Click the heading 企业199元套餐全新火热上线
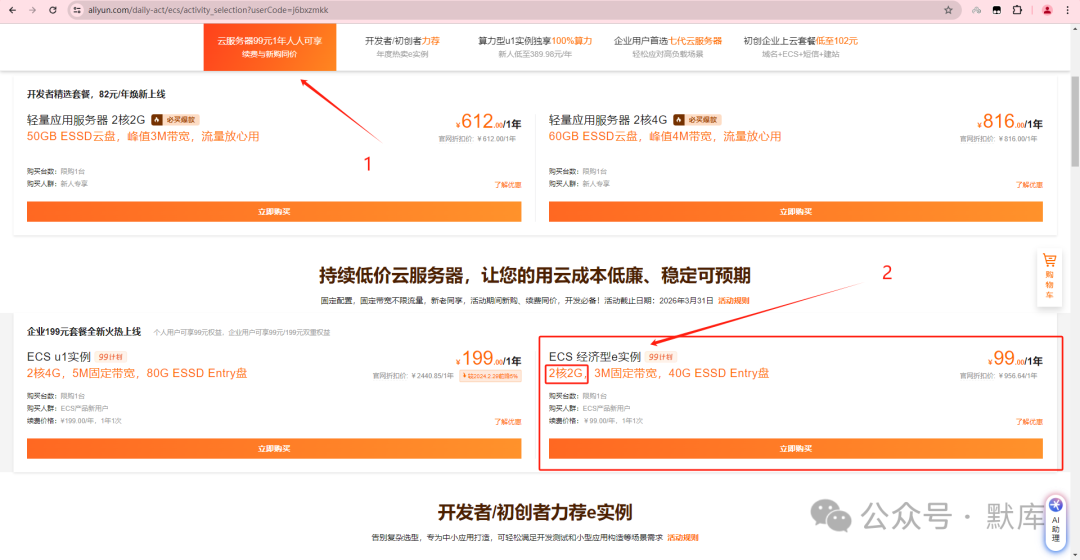 84,332
